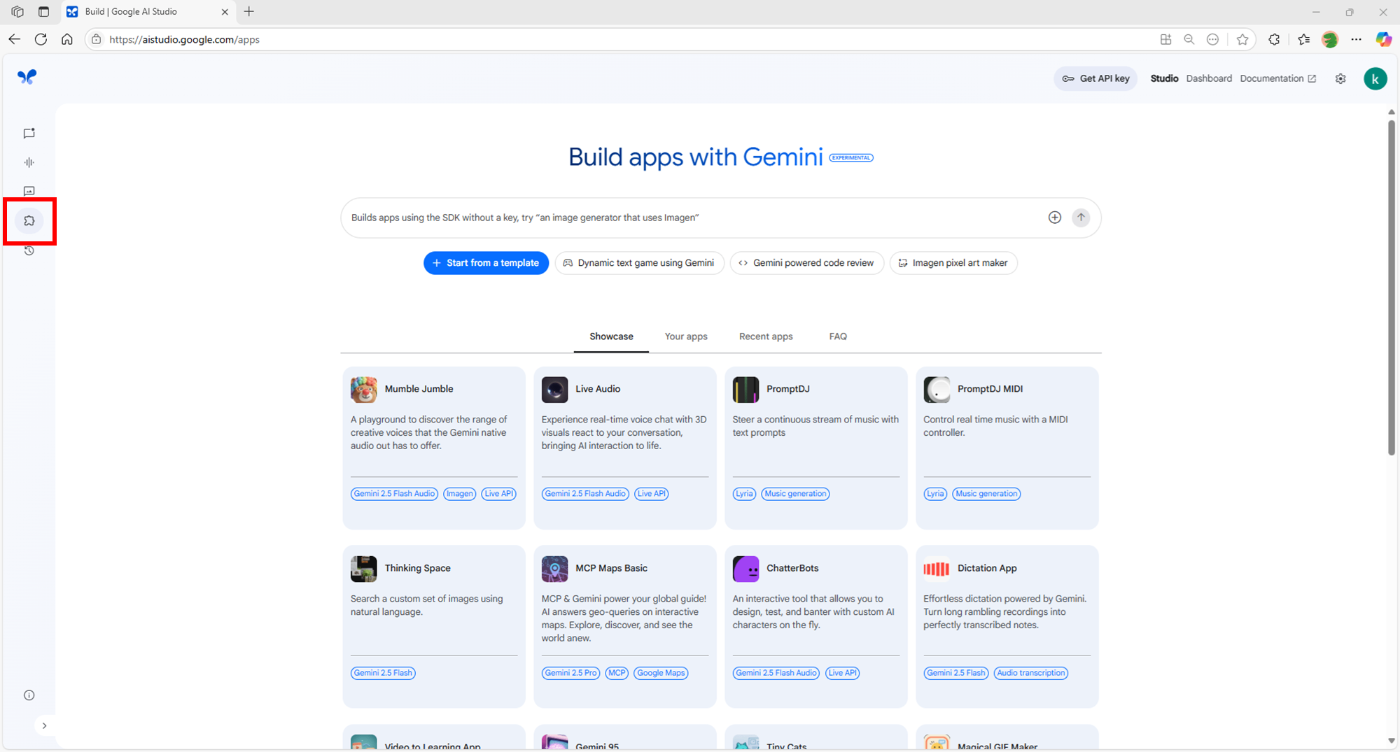1400x752 pixels.
Task: Open the MCP Maps Basic app icon
Action: tap(555, 568)
